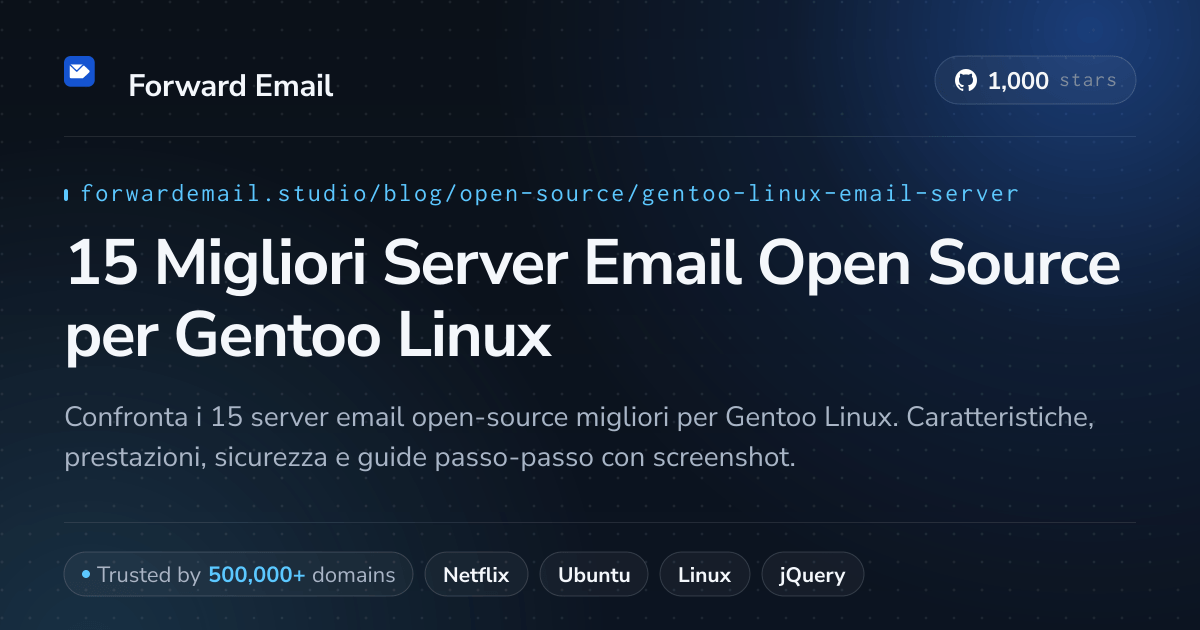Select the jQuery tag
1200x630 pixels.
pos(812,575)
